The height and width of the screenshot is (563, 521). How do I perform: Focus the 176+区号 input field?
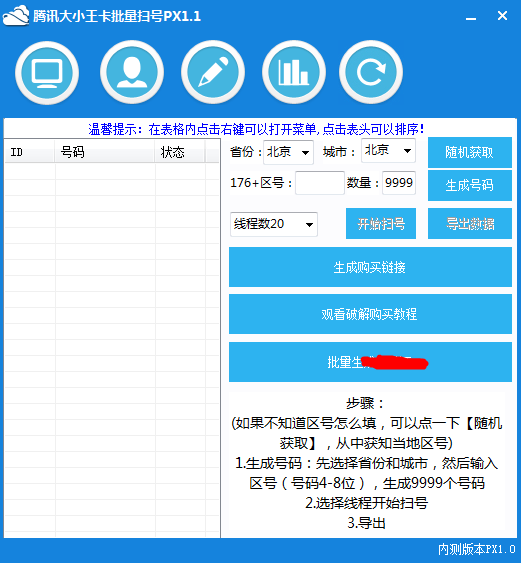pyautogui.click(x=320, y=183)
